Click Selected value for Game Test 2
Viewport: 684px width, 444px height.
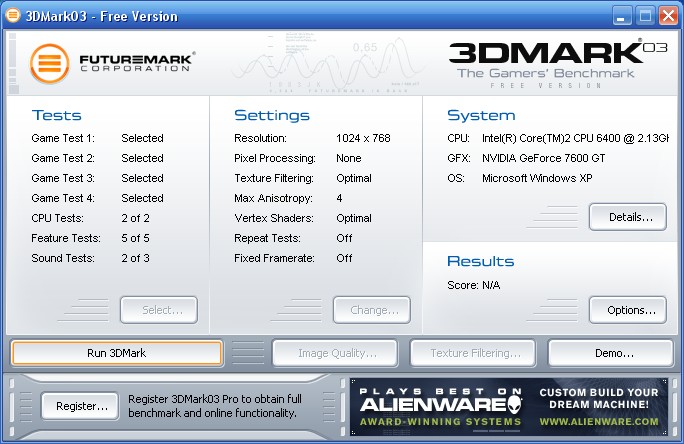coord(143,158)
